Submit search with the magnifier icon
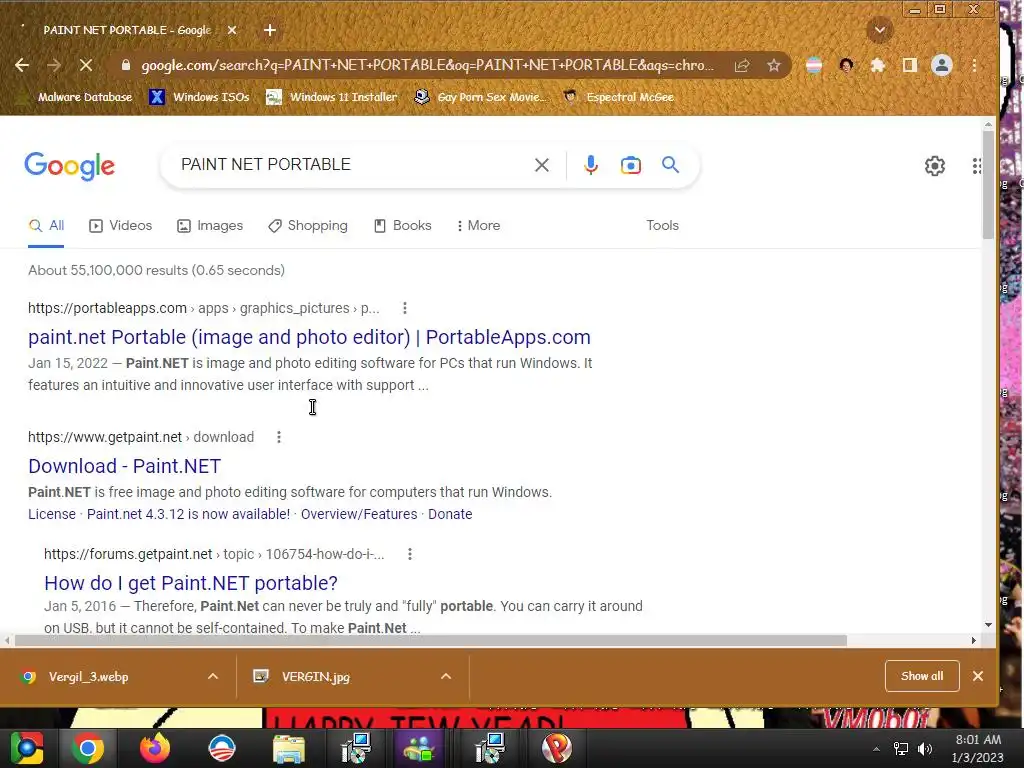This screenshot has height=768, width=1024. [670, 165]
